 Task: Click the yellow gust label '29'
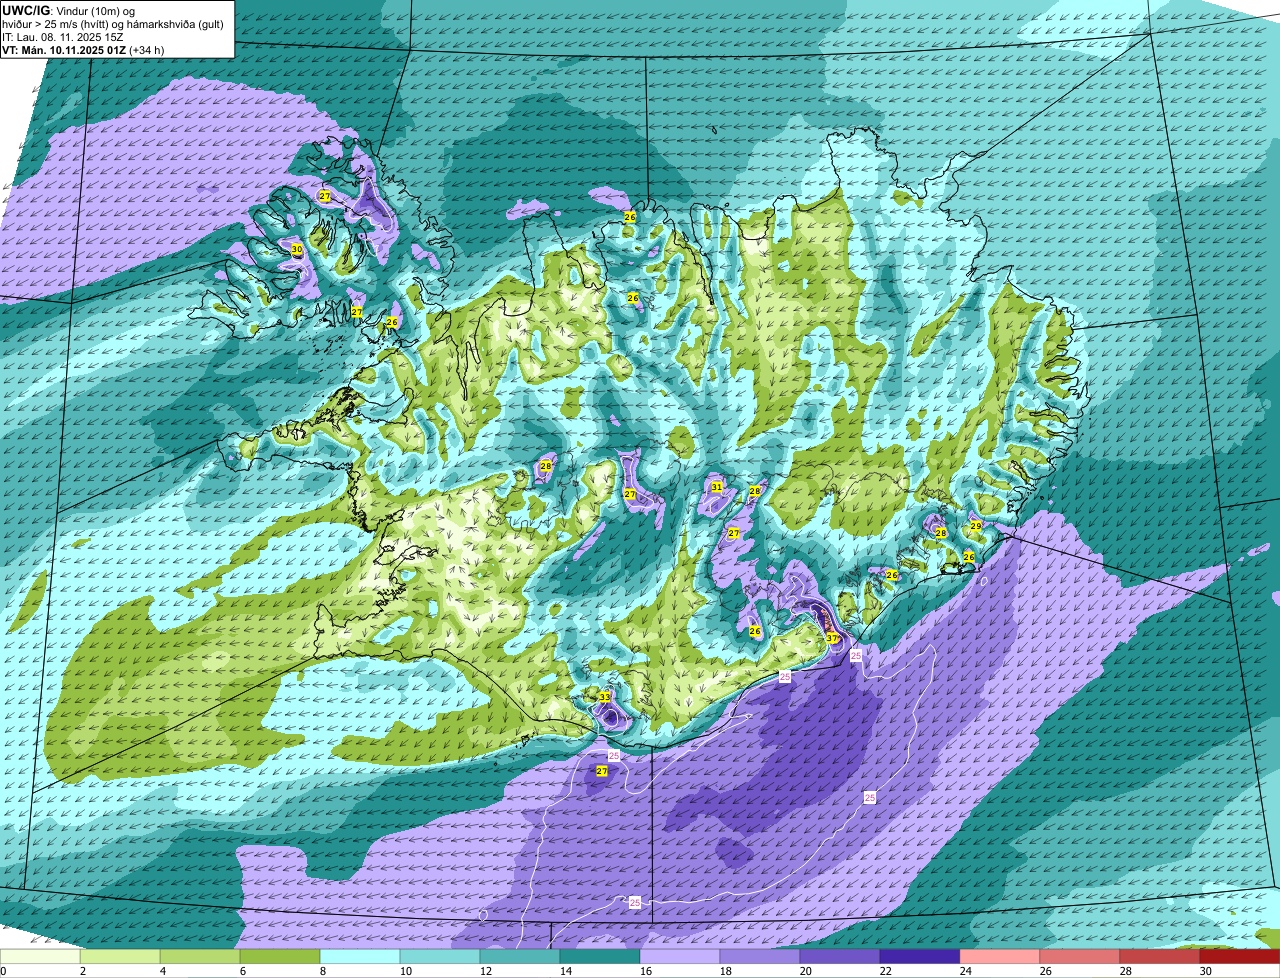coord(976,526)
